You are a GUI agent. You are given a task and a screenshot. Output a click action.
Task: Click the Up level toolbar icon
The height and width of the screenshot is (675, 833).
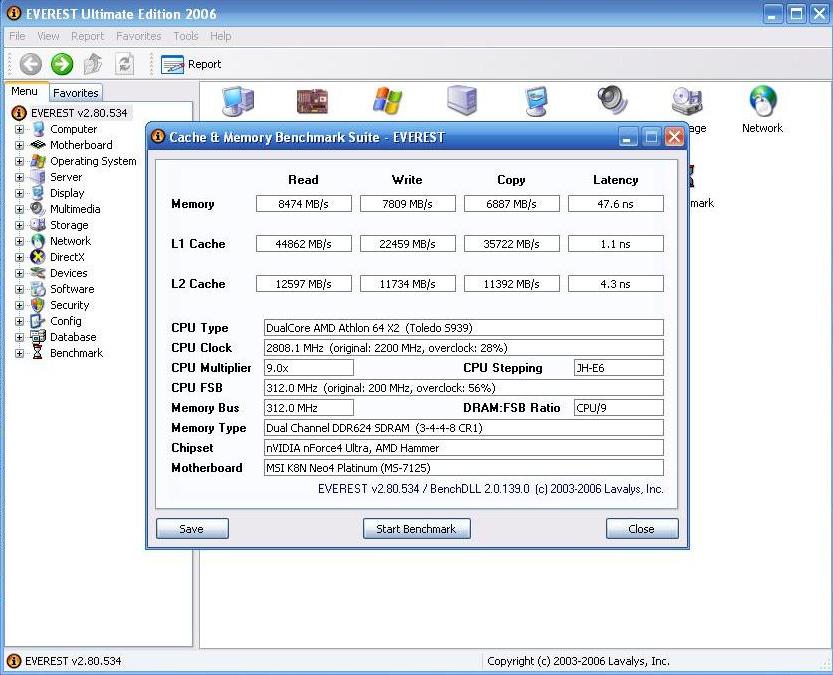pos(93,64)
